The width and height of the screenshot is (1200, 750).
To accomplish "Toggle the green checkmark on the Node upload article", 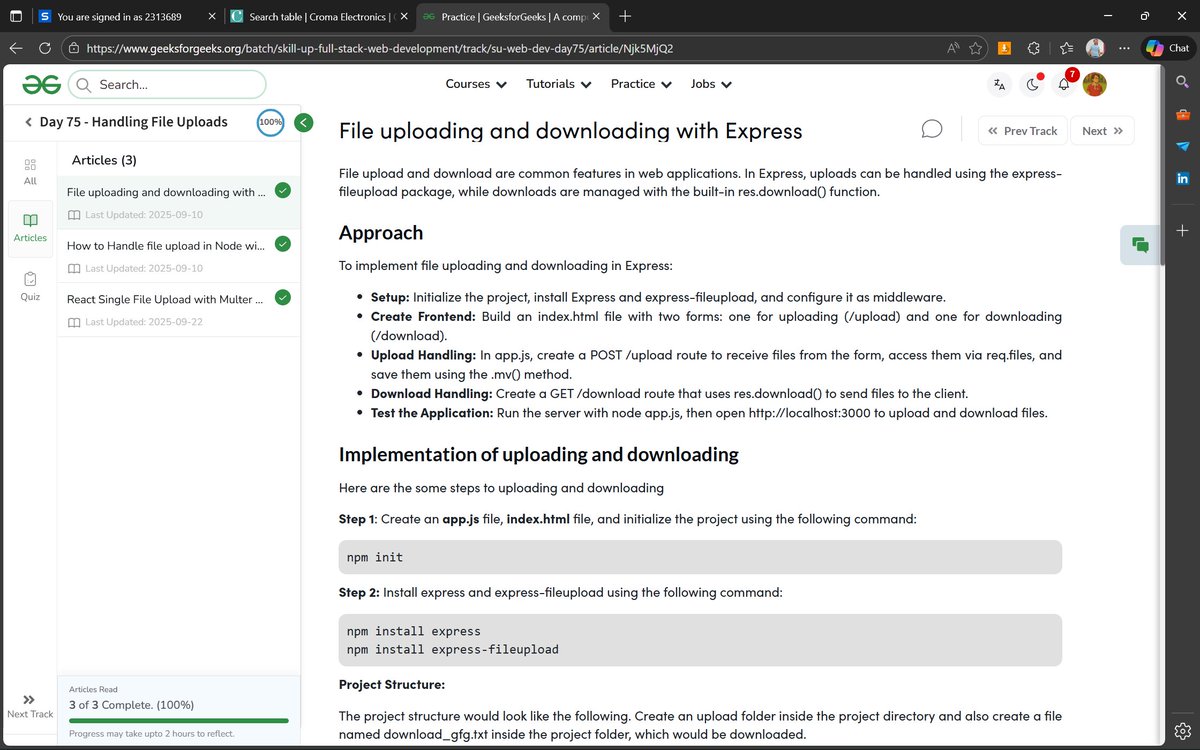I will (x=281, y=243).
